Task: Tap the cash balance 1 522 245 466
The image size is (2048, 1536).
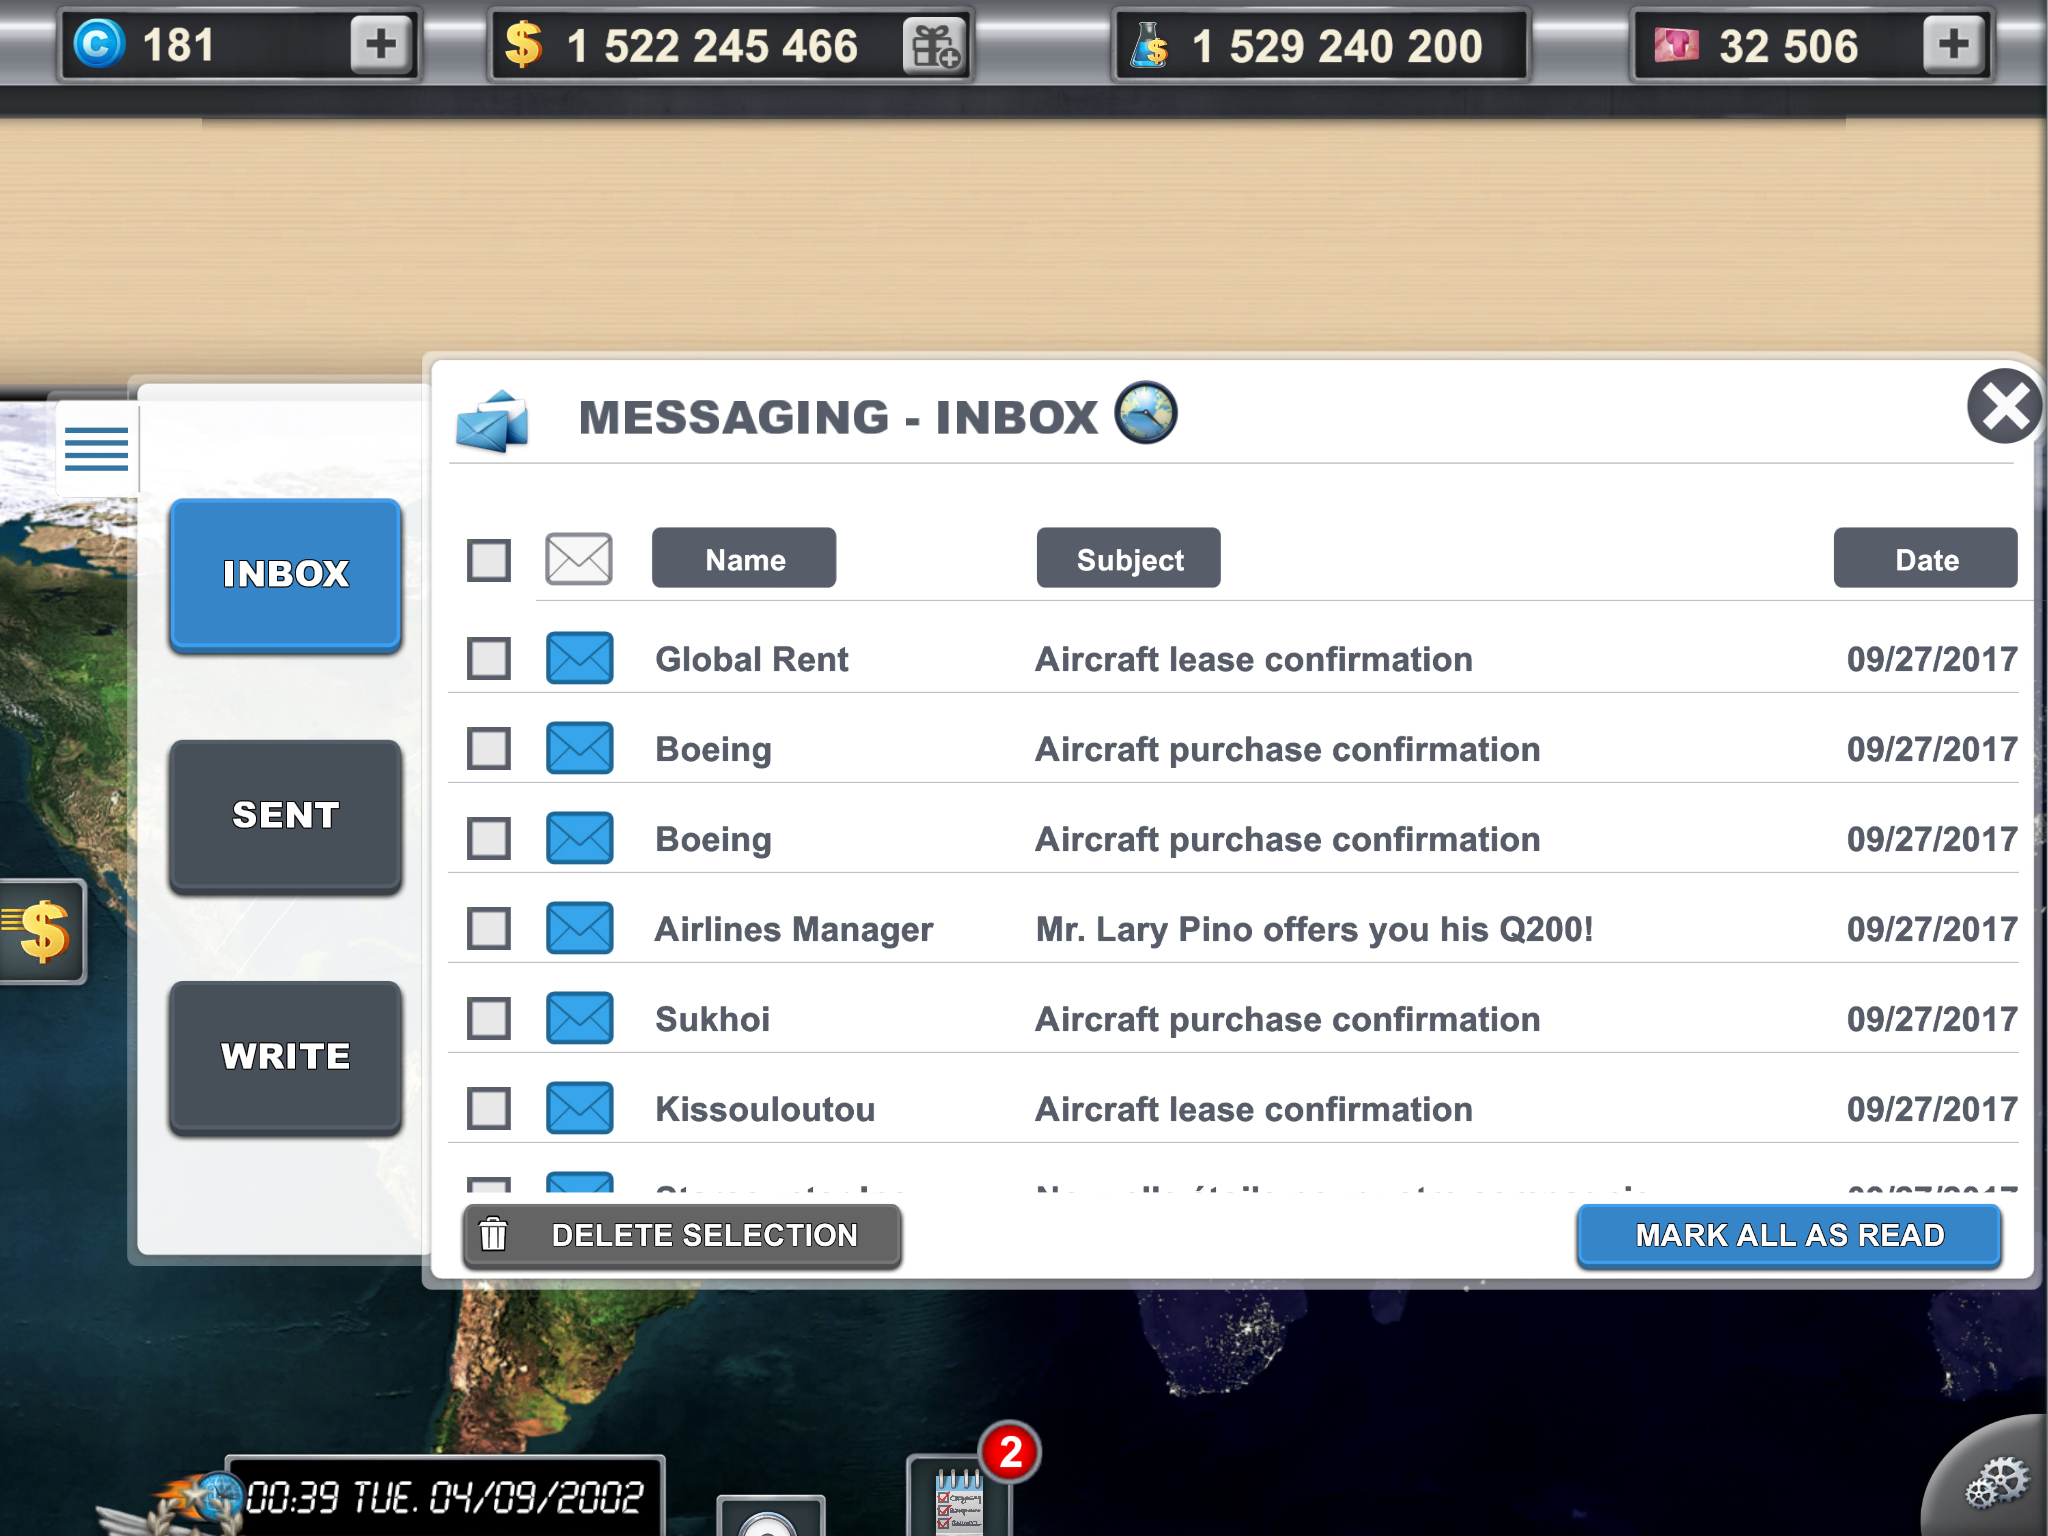Action: pyautogui.click(x=712, y=46)
